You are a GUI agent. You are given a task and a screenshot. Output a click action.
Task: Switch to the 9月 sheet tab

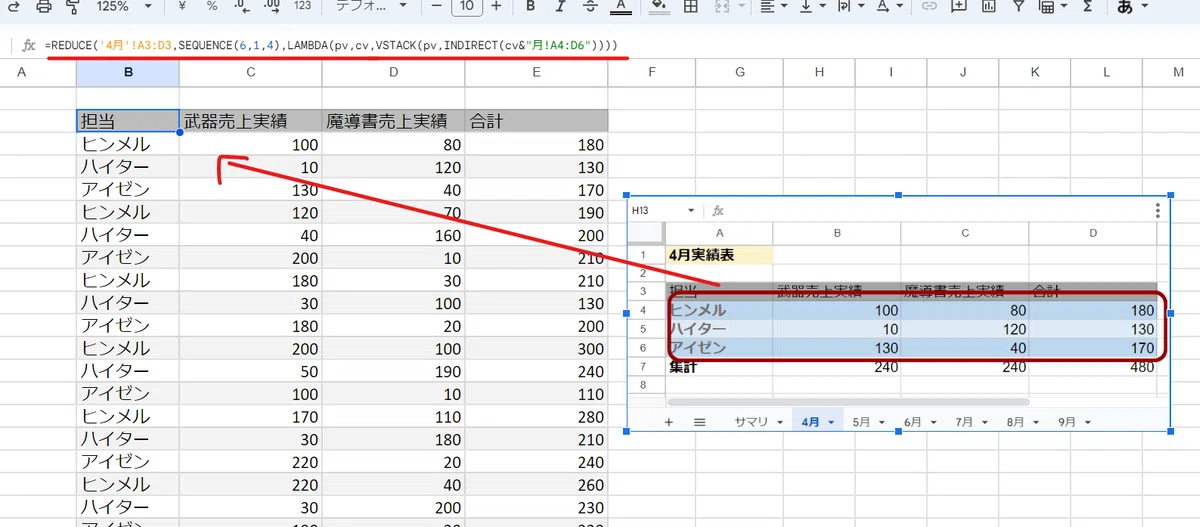click(x=1073, y=422)
